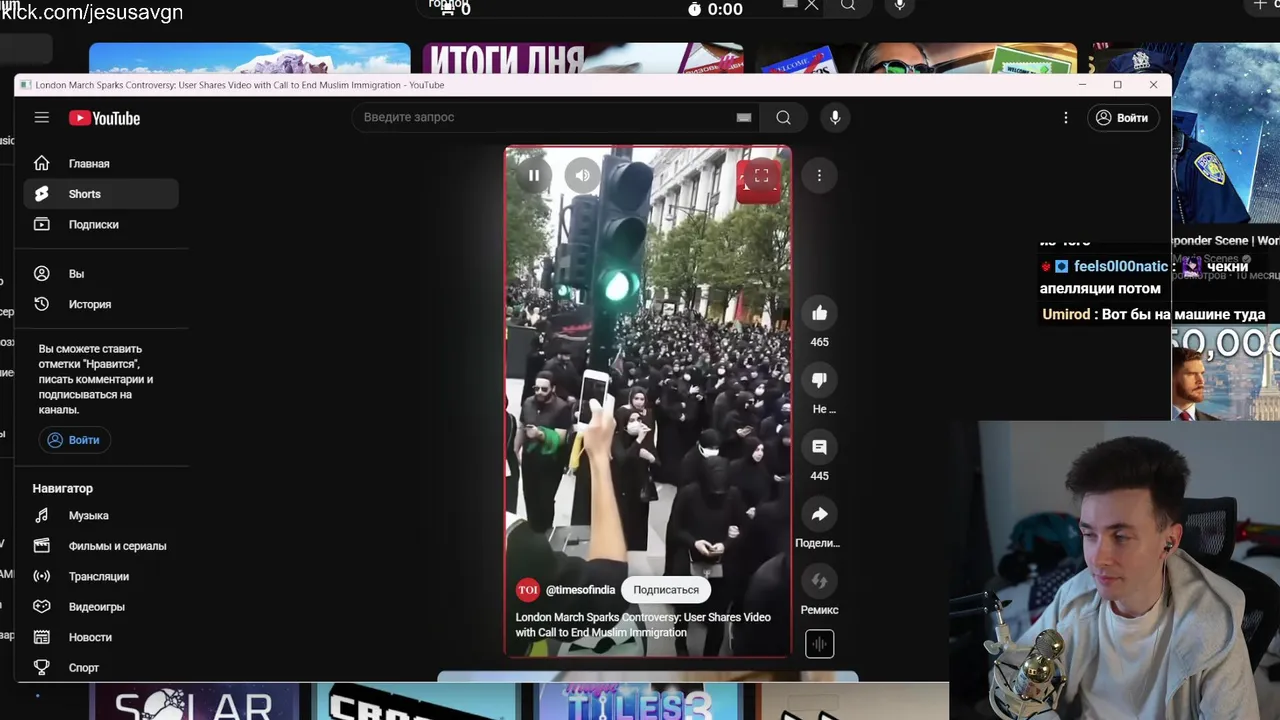Open Новости category
Image resolution: width=1280 pixels, height=720 pixels.
(x=101, y=637)
